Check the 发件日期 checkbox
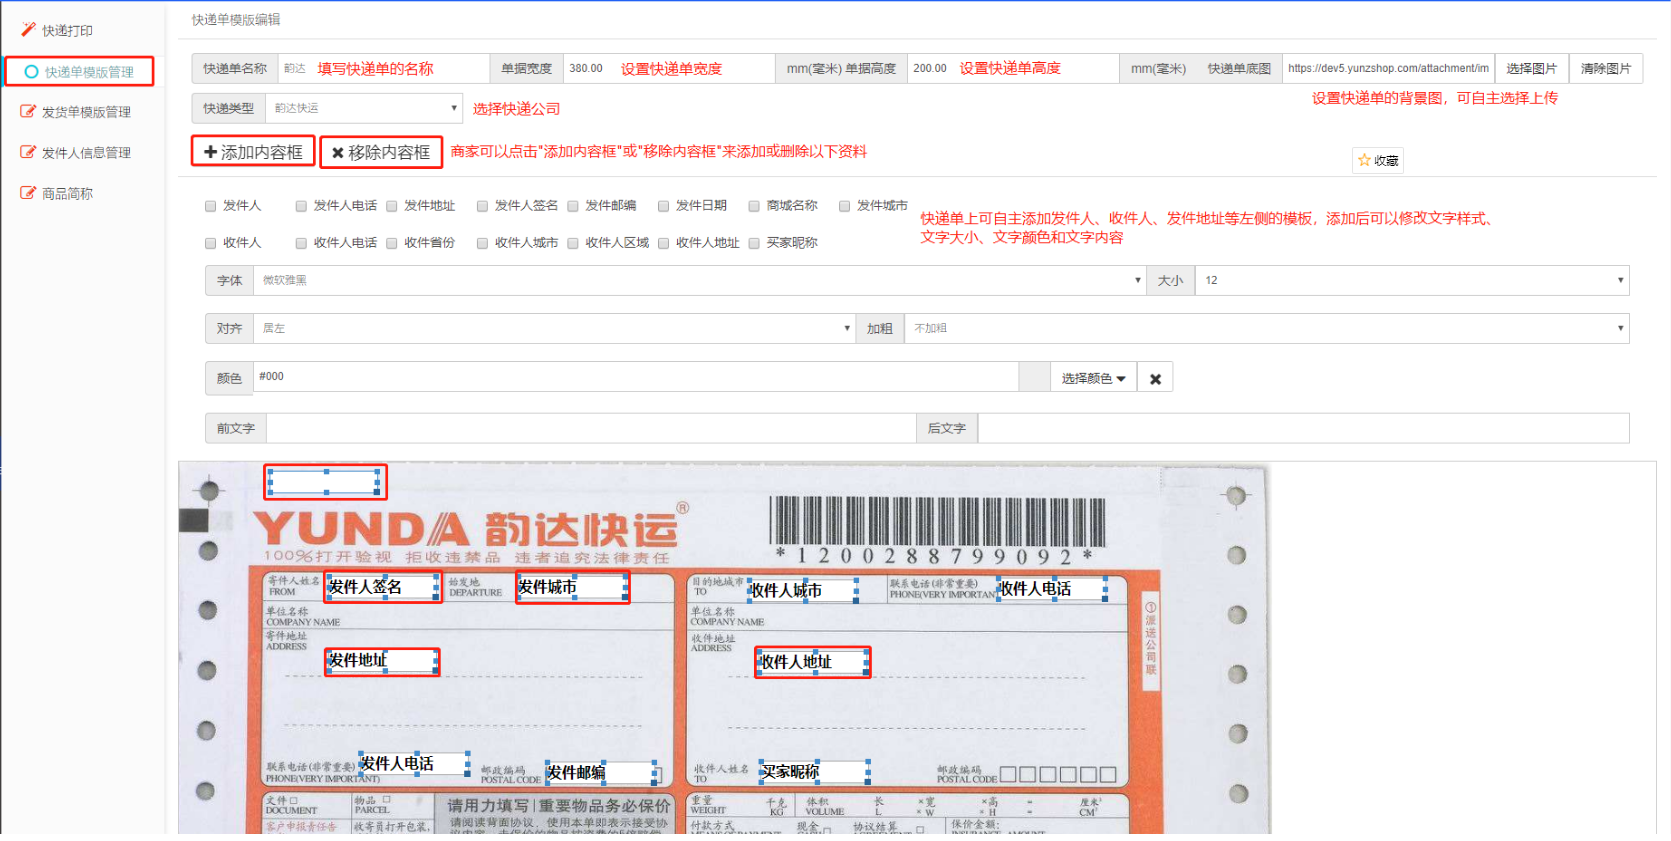The height and width of the screenshot is (841, 1671). point(663,206)
